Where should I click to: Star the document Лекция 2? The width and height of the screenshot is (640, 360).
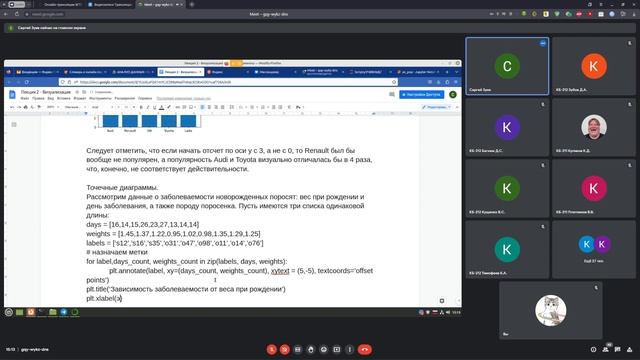coord(77,92)
